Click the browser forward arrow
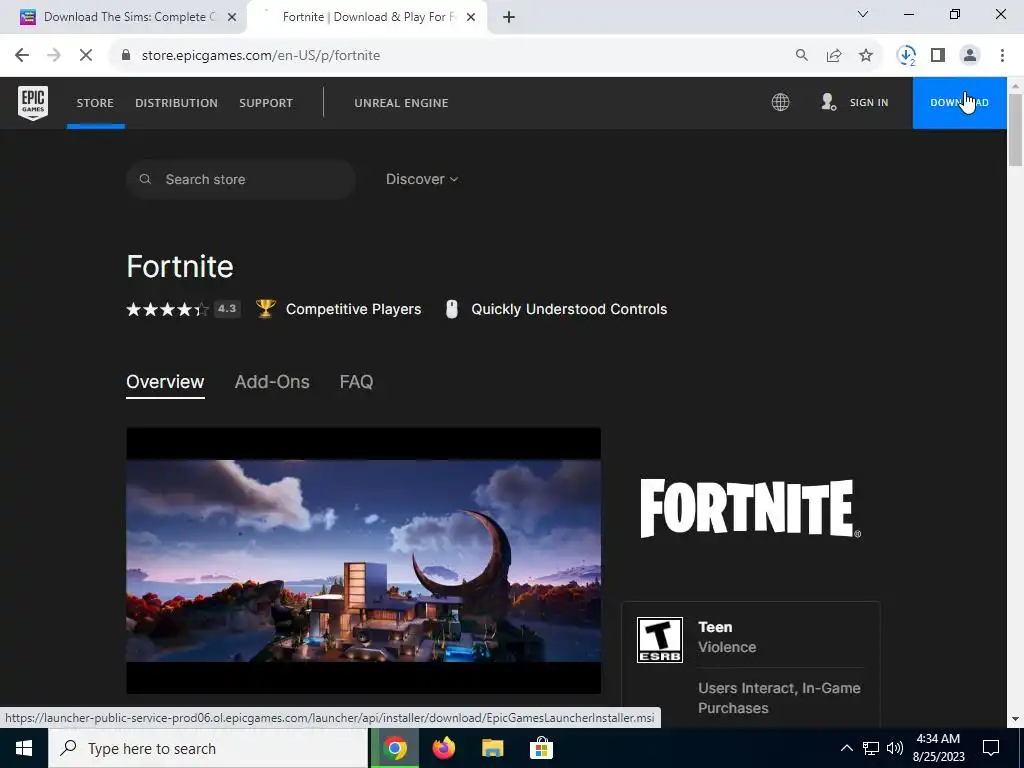The height and width of the screenshot is (768, 1024). 54,55
